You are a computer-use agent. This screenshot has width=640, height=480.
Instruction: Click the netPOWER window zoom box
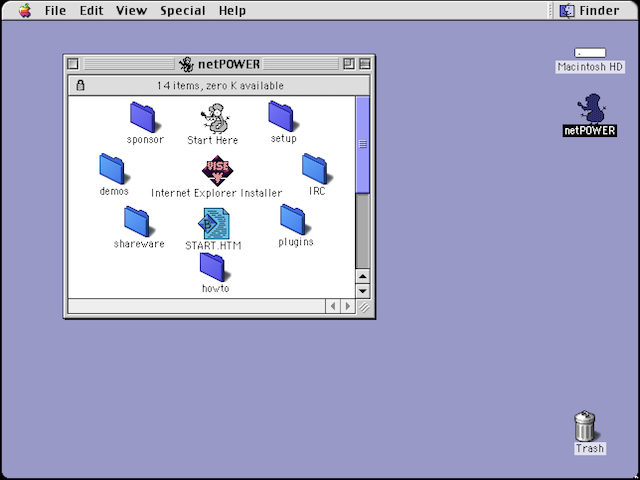coord(349,64)
